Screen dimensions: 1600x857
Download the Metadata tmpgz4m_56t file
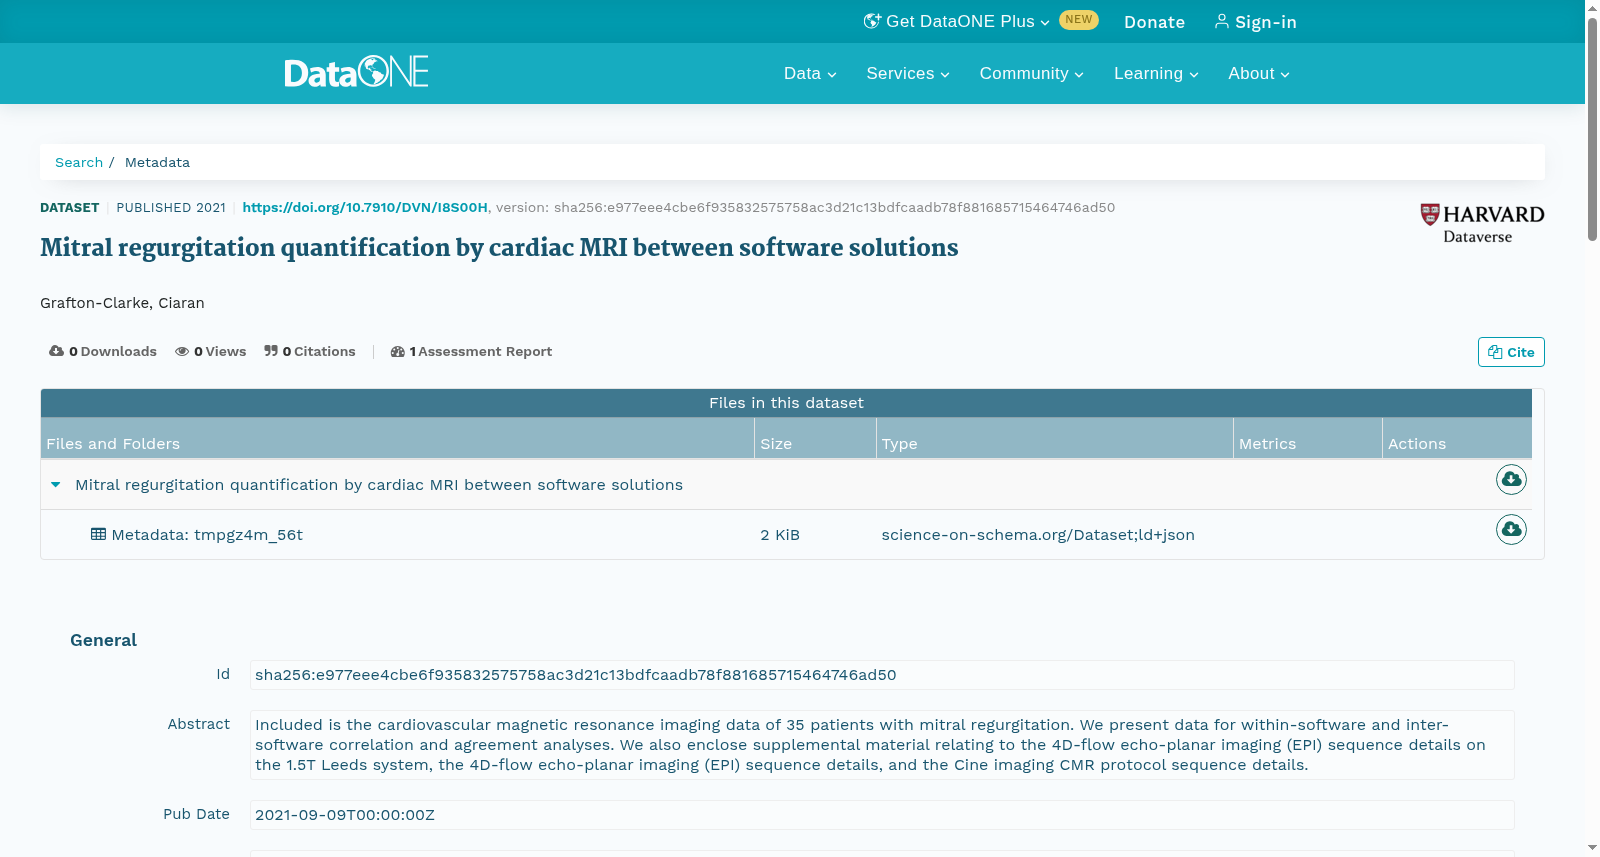(x=1511, y=529)
